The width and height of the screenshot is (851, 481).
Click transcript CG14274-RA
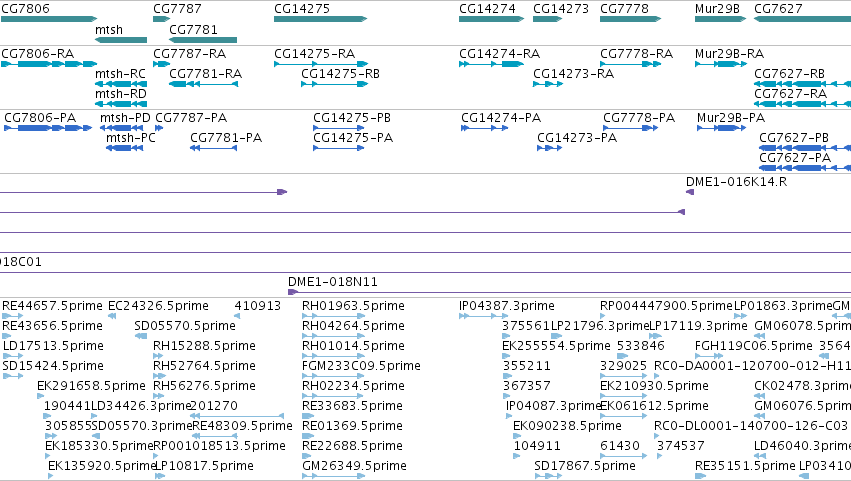pyautogui.click(x=499, y=54)
